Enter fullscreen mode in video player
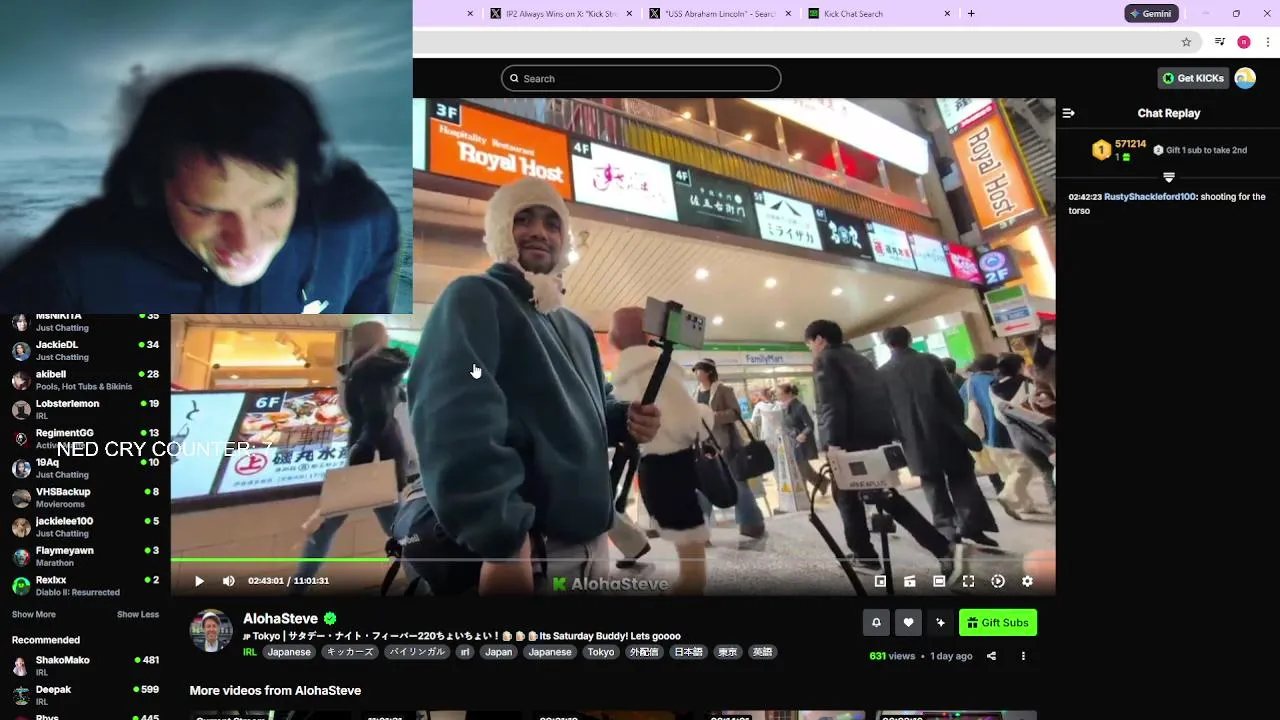 click(x=968, y=581)
